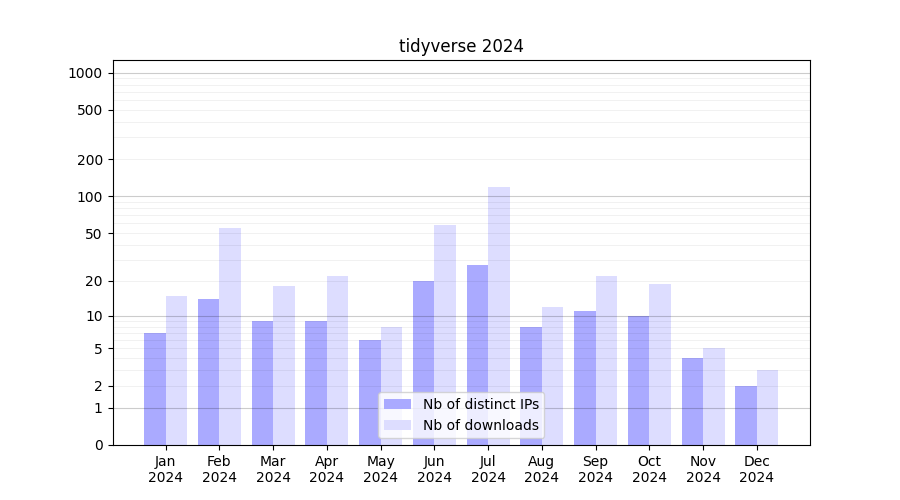
Task: Click the 200 y-axis tick label
Action: [x=90, y=160]
